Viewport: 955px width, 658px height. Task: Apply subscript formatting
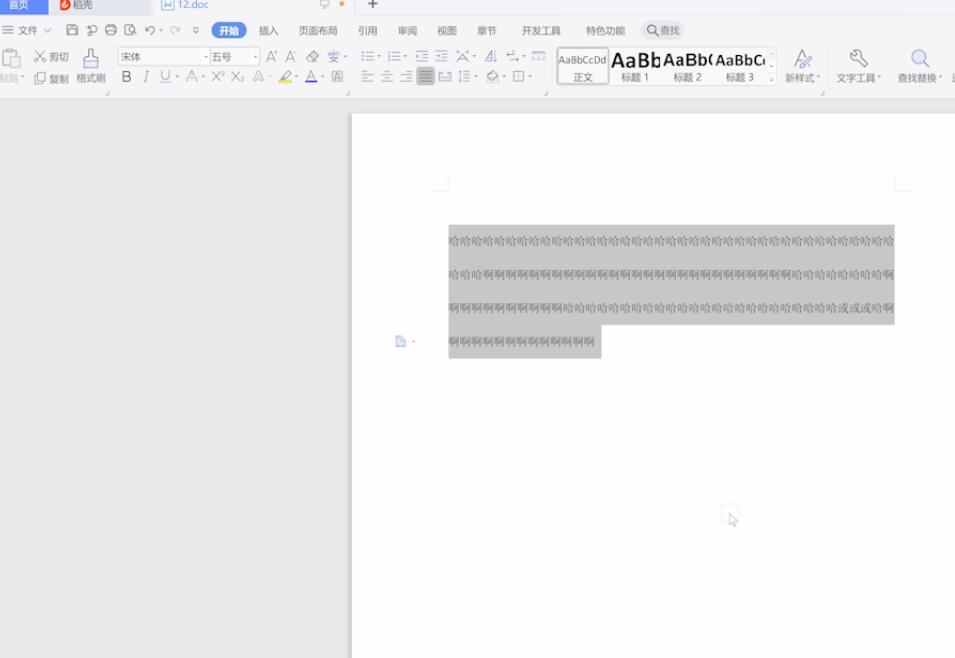238,77
